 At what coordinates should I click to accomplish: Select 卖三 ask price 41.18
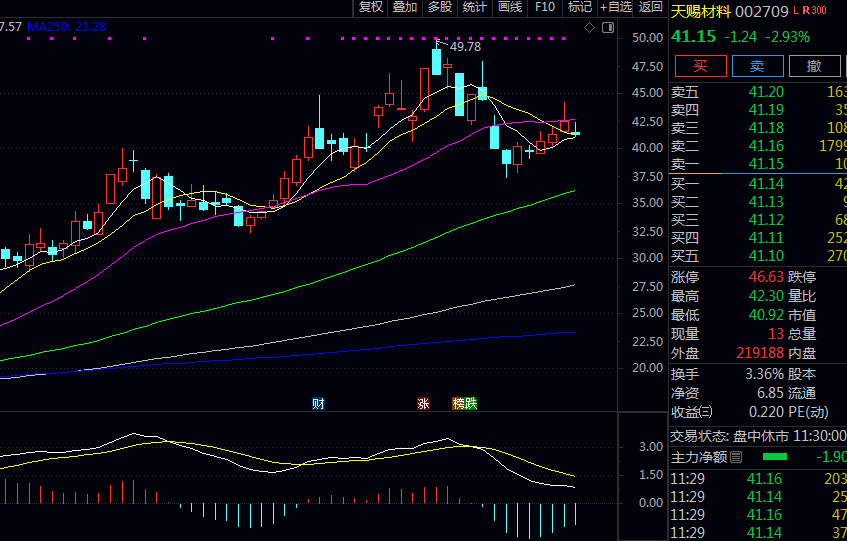pos(766,127)
